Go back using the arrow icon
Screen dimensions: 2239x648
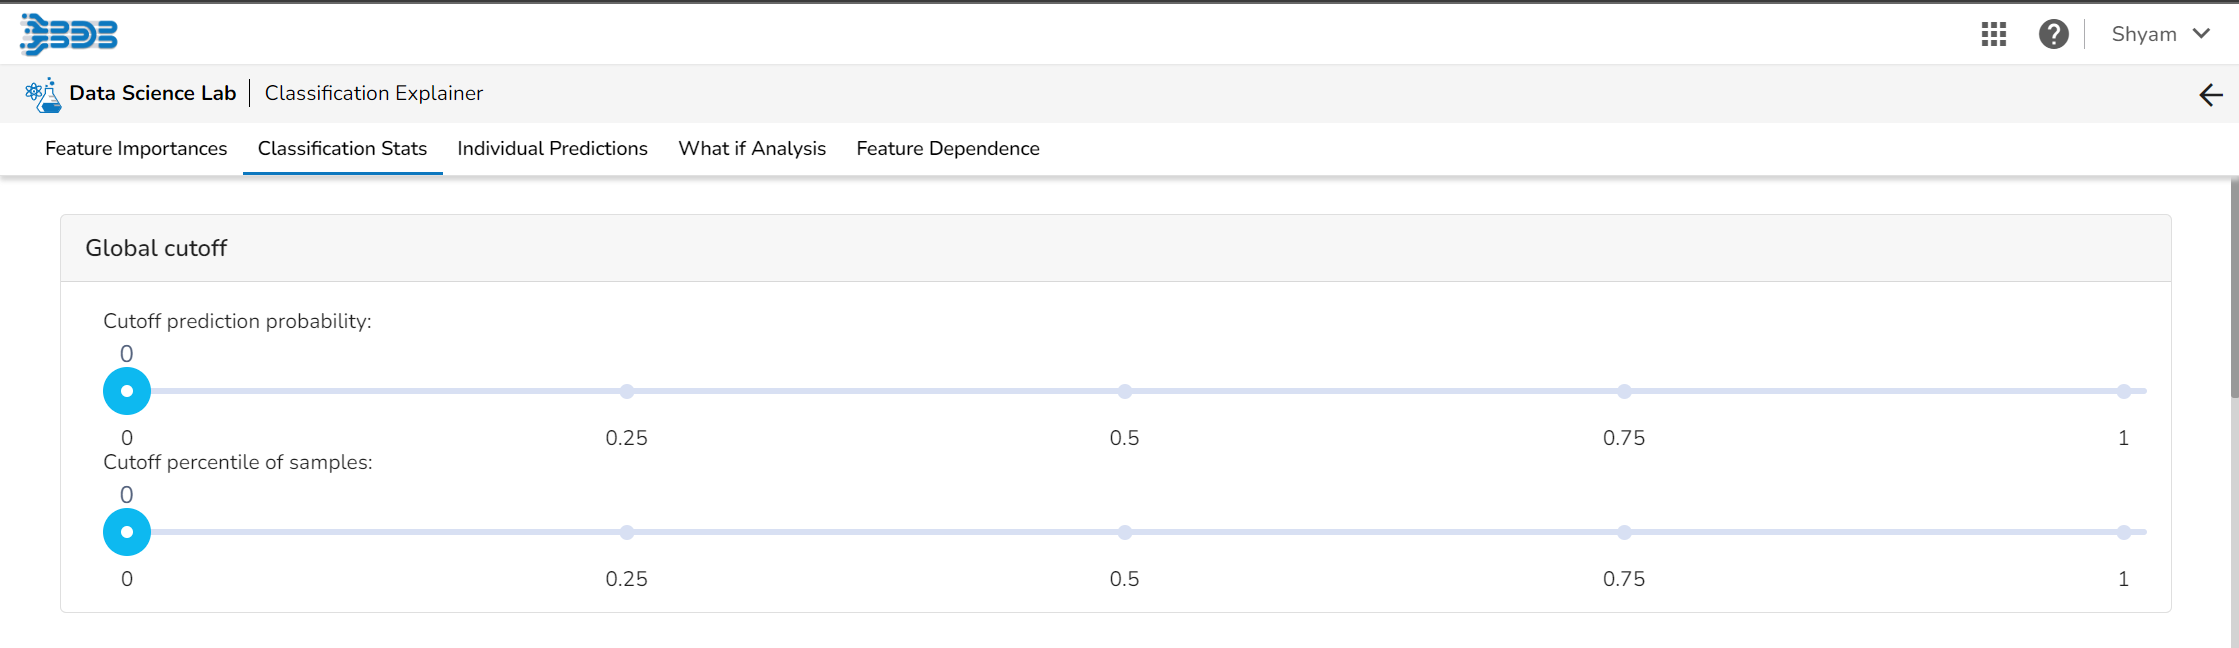click(2210, 95)
